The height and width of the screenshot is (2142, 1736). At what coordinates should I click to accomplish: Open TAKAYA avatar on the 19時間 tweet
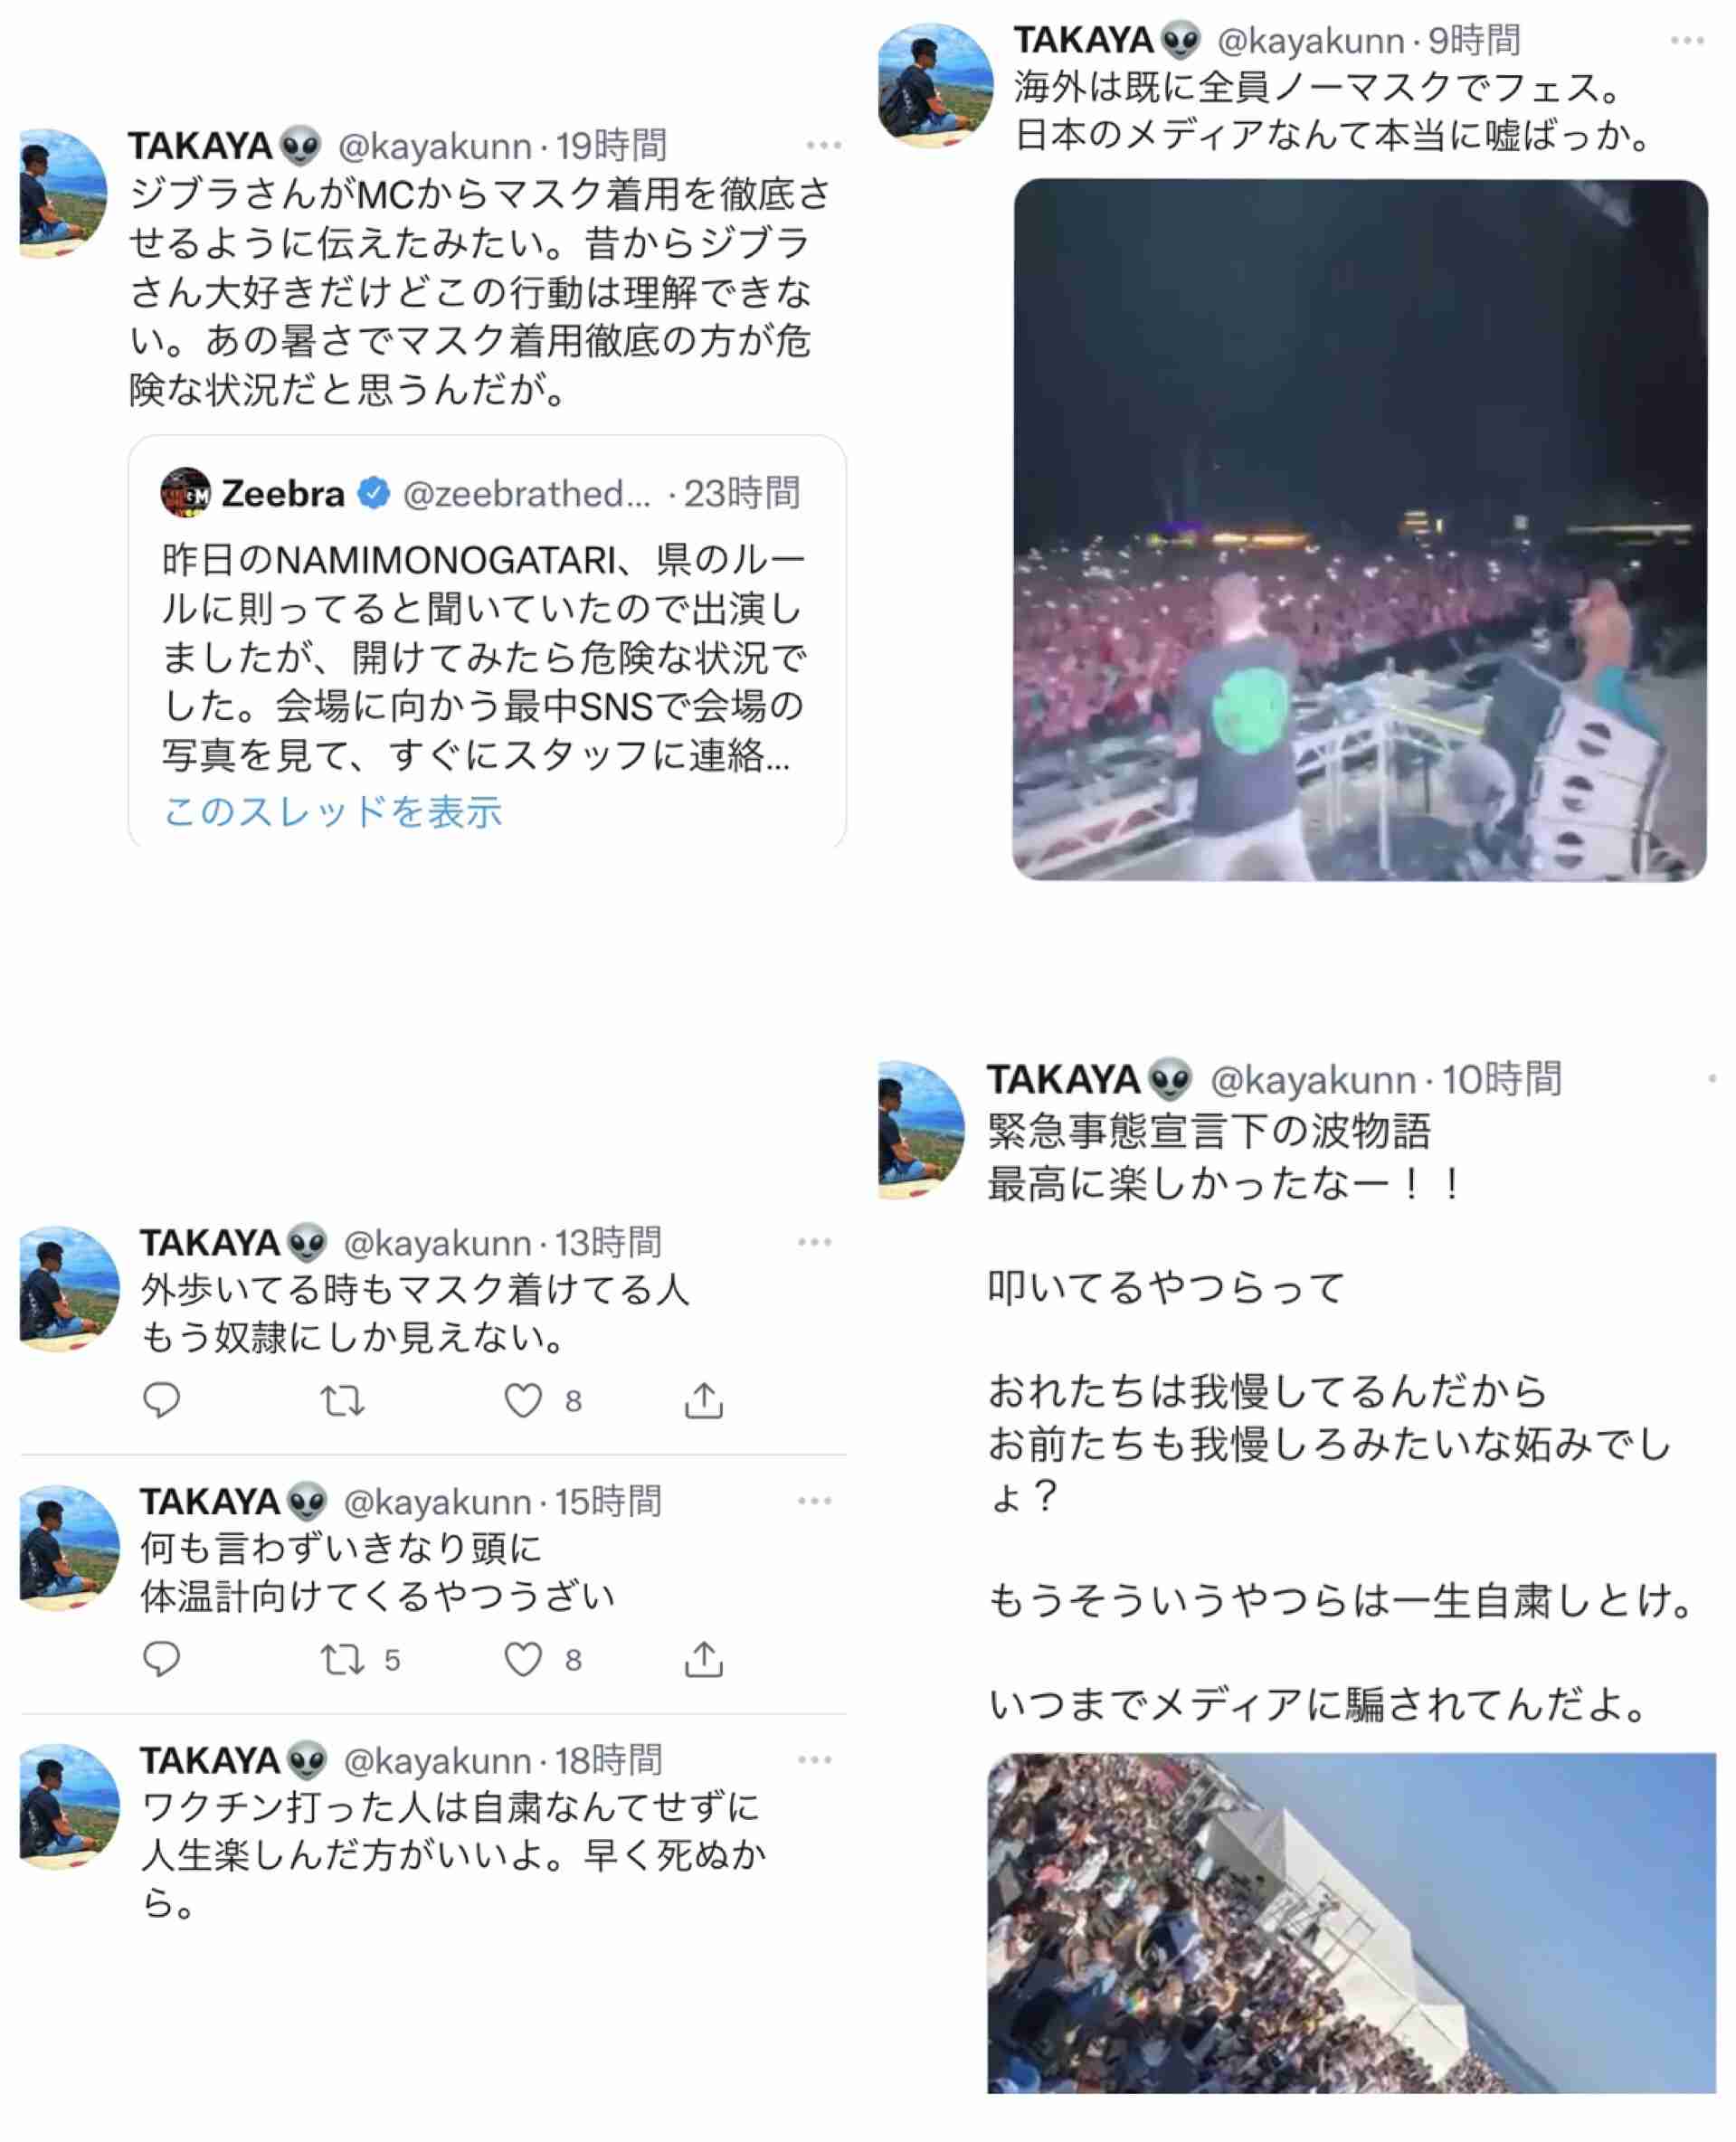click(x=63, y=193)
